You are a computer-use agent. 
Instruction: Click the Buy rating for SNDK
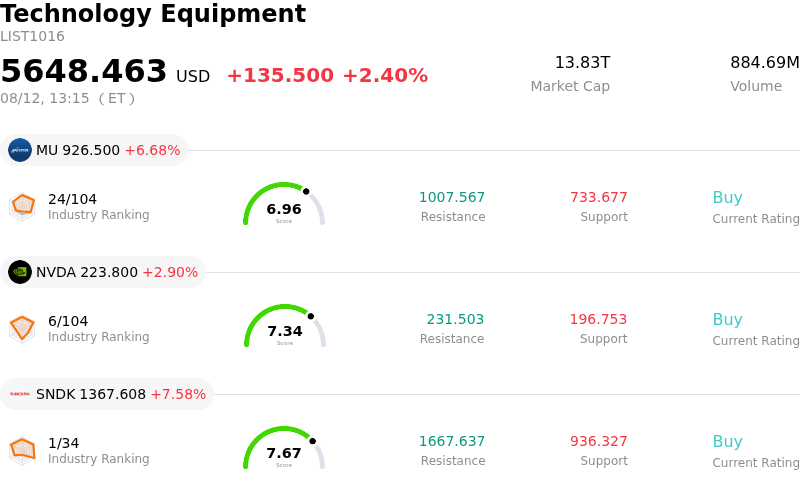pos(728,442)
